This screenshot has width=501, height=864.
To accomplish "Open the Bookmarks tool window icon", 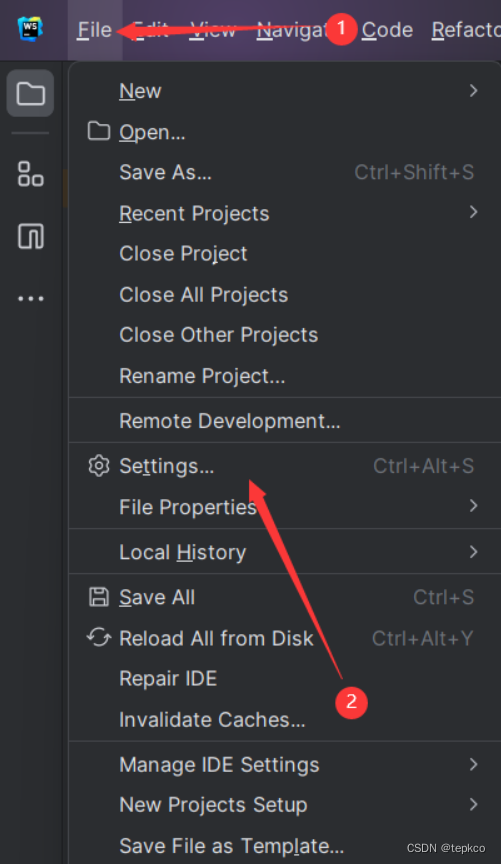I will 30,236.
